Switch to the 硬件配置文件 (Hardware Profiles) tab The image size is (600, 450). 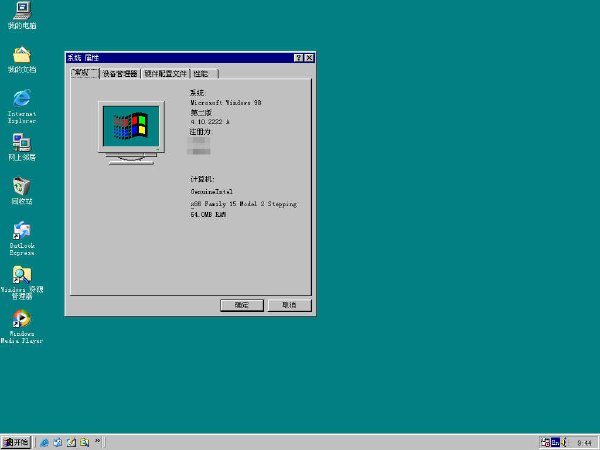pos(165,73)
